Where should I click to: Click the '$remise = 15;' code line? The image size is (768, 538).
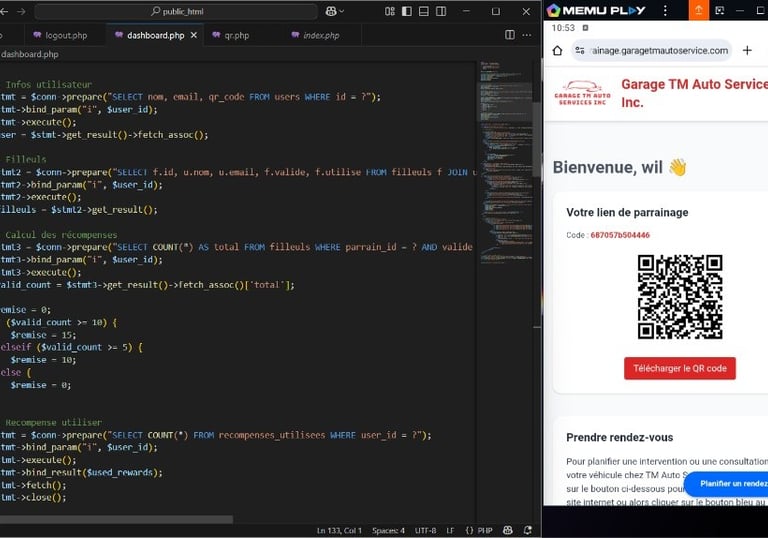[x=43, y=335]
